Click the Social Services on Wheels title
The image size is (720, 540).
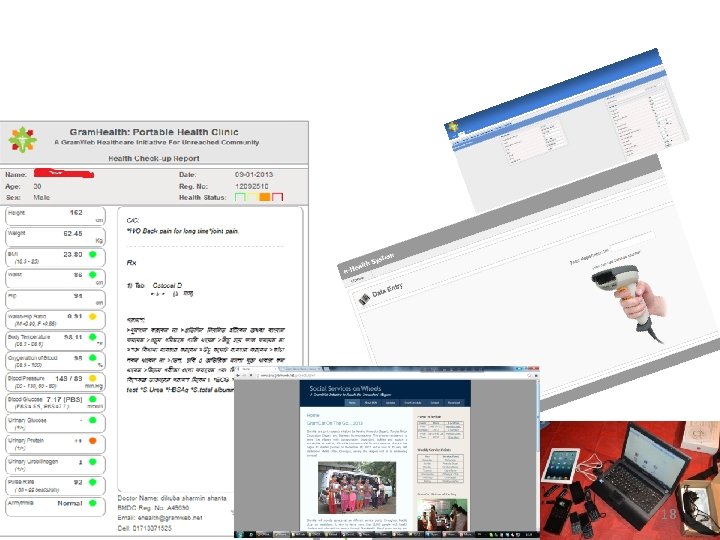point(345,388)
